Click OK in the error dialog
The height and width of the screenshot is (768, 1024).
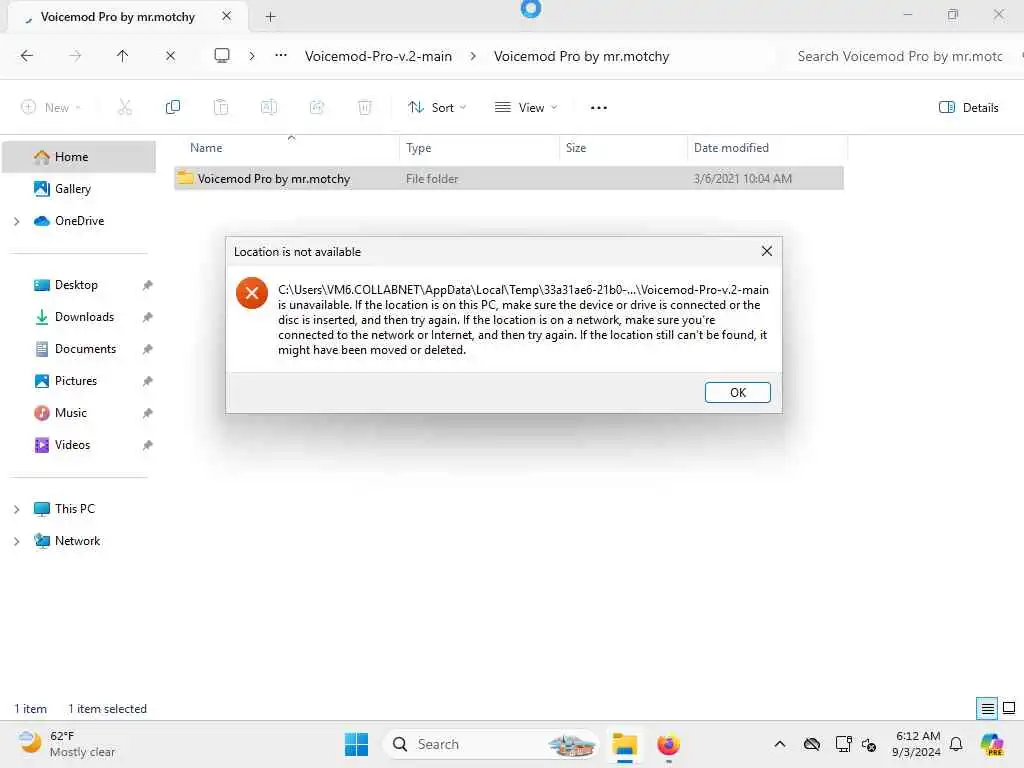737,392
